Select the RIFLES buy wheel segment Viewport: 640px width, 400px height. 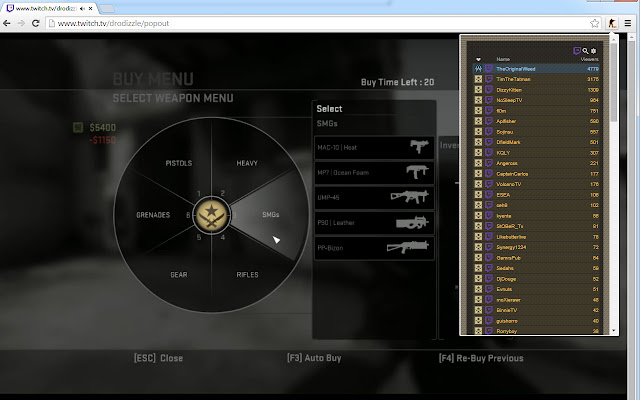click(x=247, y=275)
